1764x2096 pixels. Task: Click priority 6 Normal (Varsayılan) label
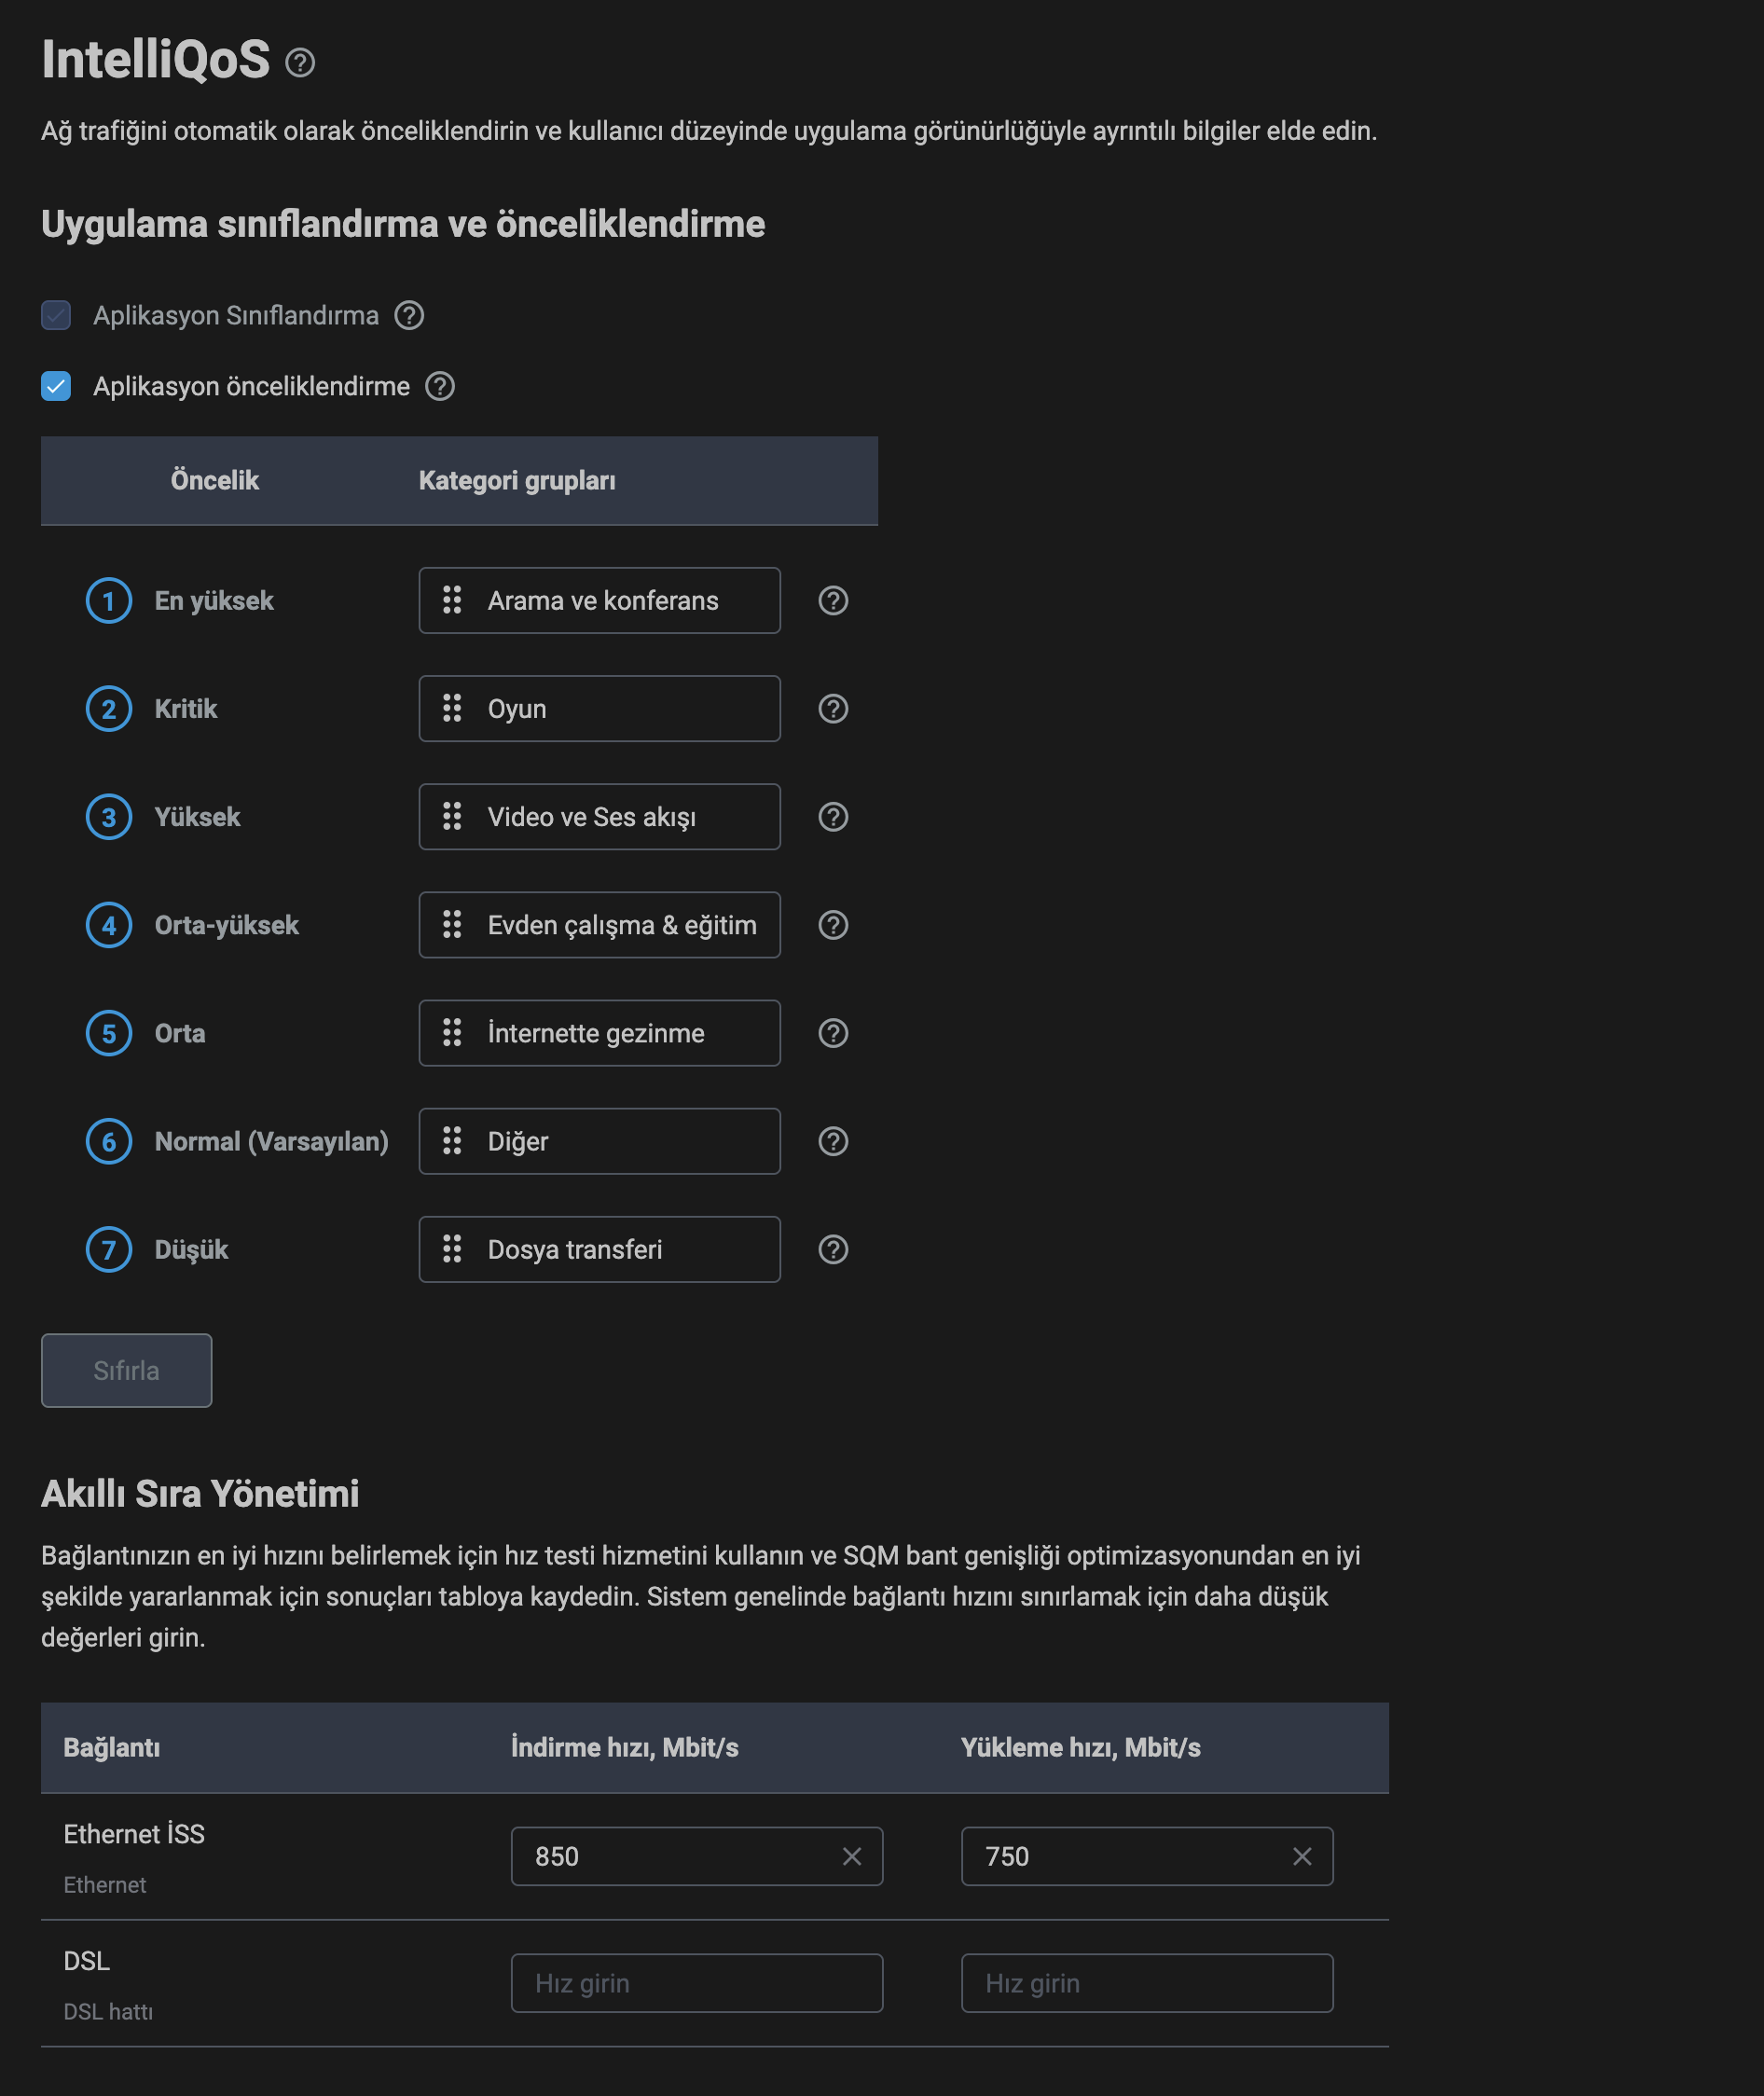tap(272, 1140)
